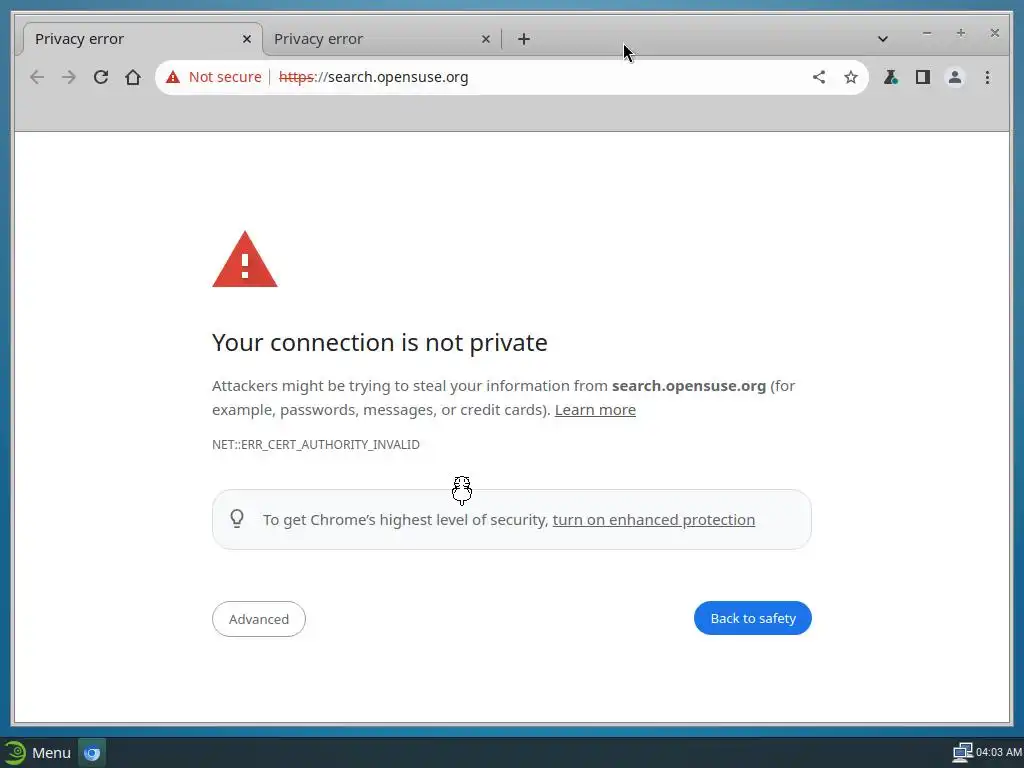Click the address bar URL field
This screenshot has width=1024, height=768.
point(540,77)
